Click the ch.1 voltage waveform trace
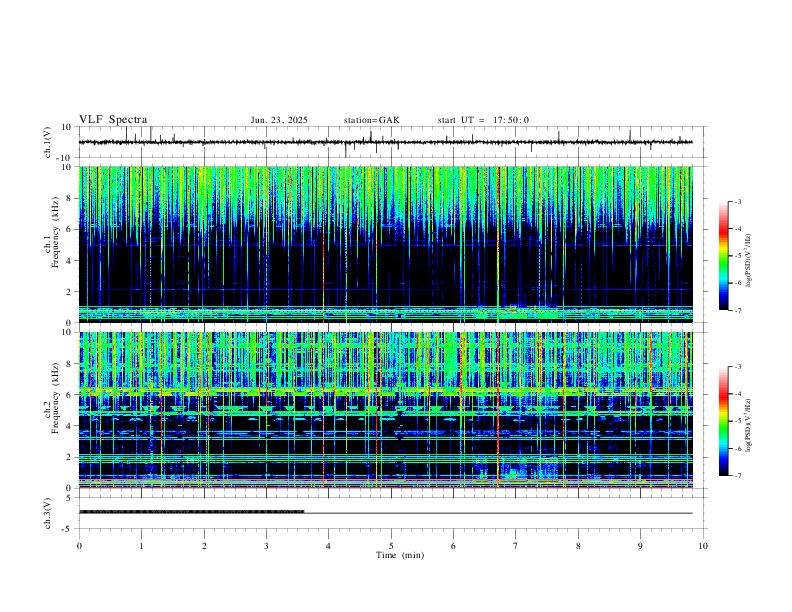 tap(385, 142)
